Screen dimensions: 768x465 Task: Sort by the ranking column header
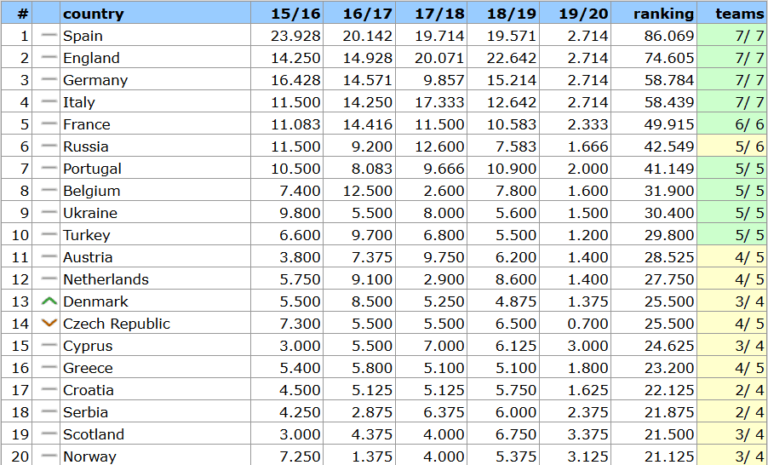pyautogui.click(x=664, y=14)
